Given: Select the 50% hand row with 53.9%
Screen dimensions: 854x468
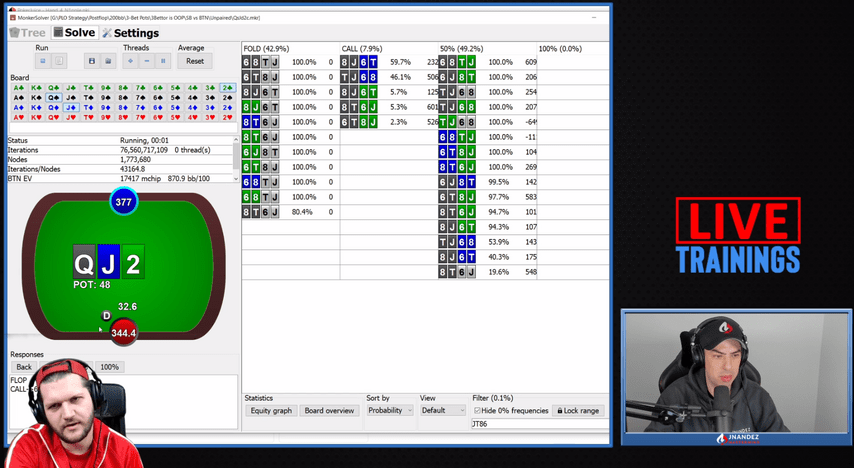Looking at the screenshot, I should point(487,242).
